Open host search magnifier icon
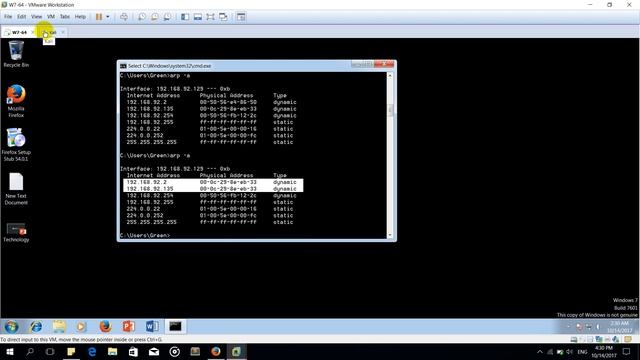The height and width of the screenshot is (360, 640). click(30, 351)
